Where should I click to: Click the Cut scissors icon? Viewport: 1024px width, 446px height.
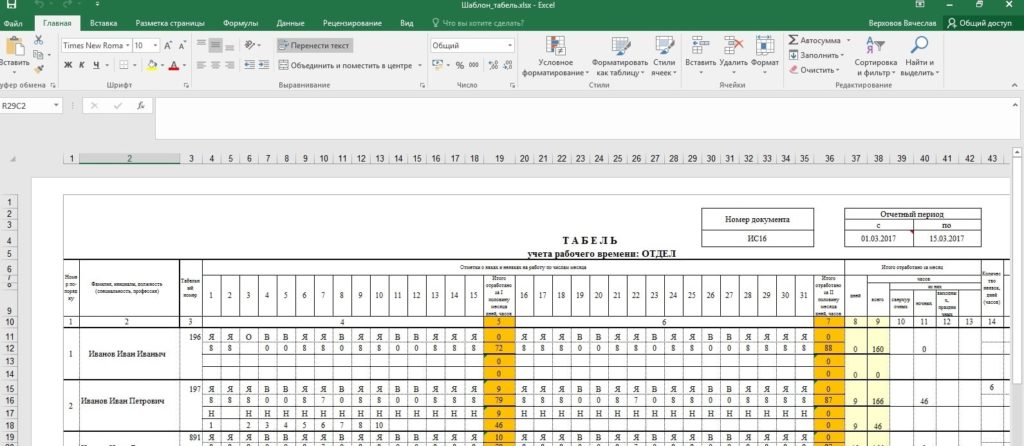click(x=38, y=40)
